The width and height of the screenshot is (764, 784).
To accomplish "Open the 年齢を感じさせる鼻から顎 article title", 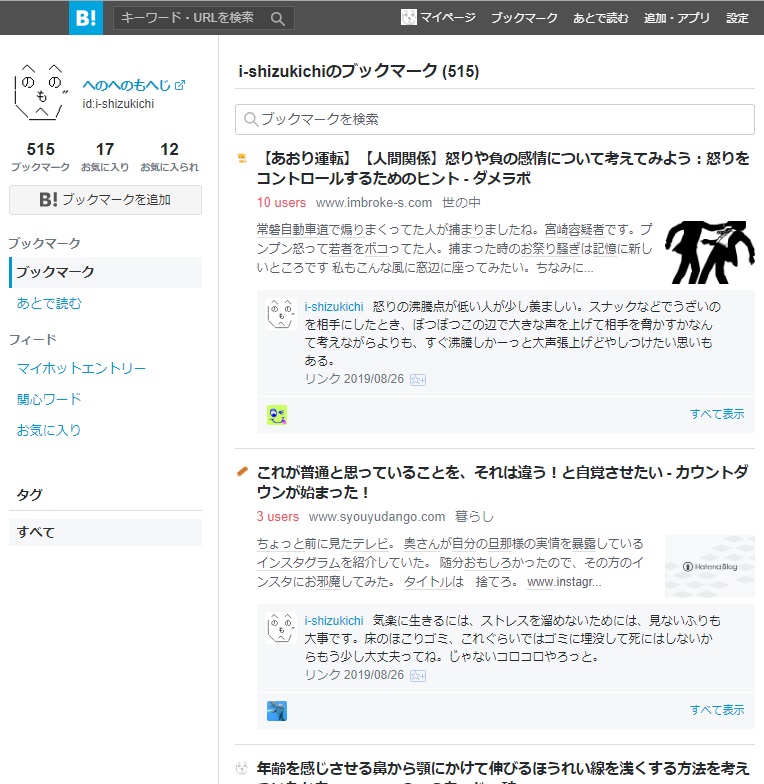I will (x=503, y=772).
